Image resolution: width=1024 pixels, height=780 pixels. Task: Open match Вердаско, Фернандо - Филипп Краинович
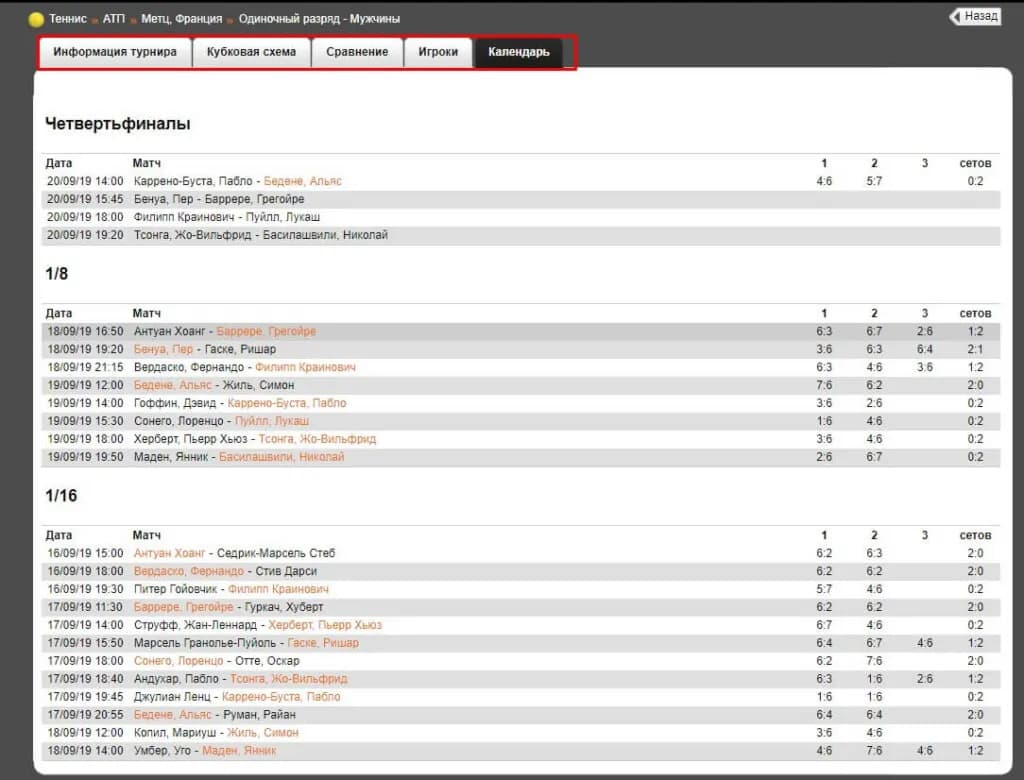245,367
